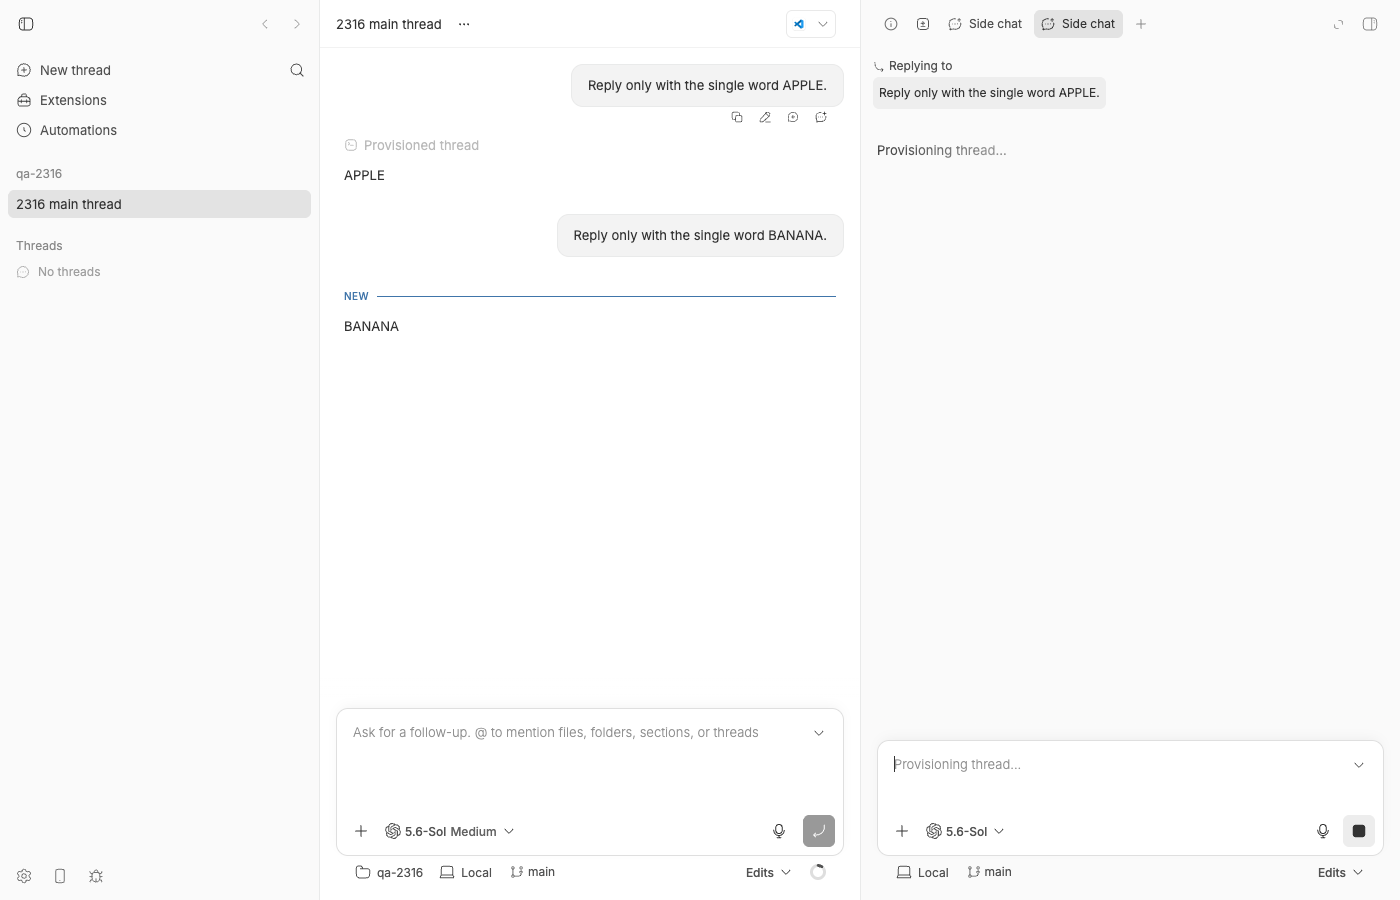The image size is (1400, 900).
Task: Stop the side chat with the stop button
Action: [x=1359, y=831]
